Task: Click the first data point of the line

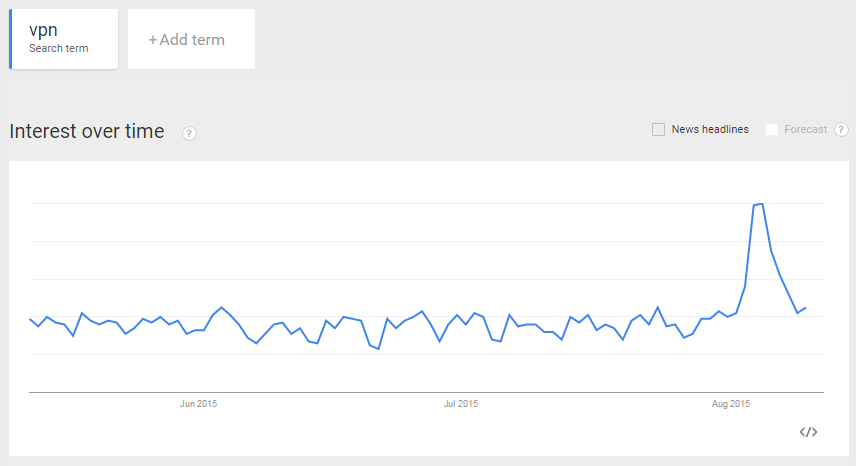Action: point(30,319)
